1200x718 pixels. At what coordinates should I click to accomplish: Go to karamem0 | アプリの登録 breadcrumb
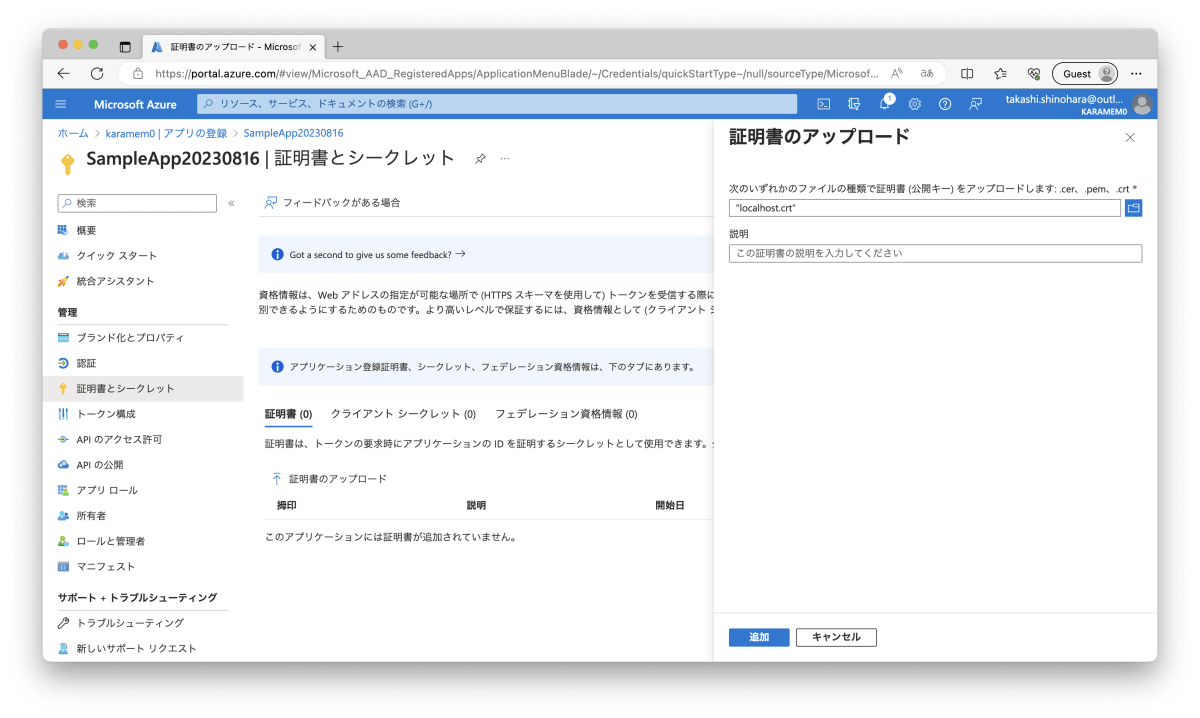[x=166, y=133]
